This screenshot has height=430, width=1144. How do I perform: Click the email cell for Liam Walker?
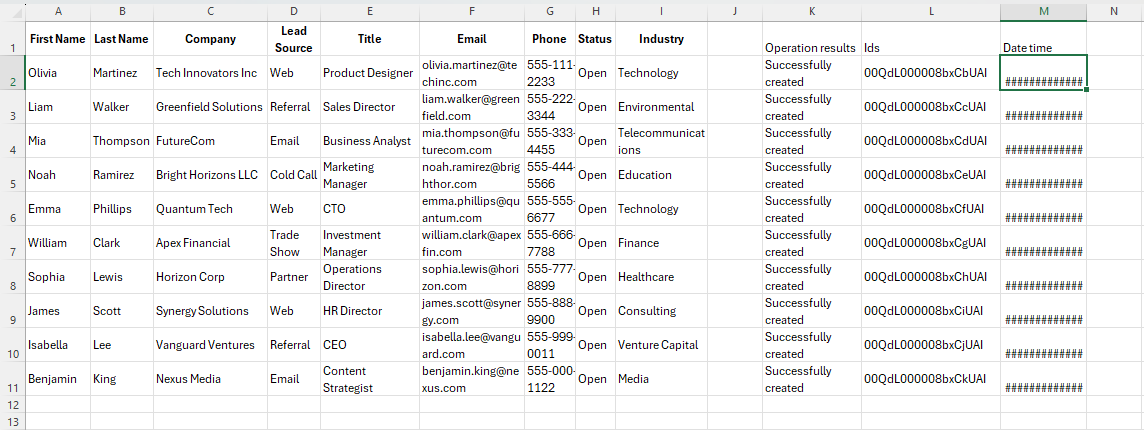(x=471, y=107)
